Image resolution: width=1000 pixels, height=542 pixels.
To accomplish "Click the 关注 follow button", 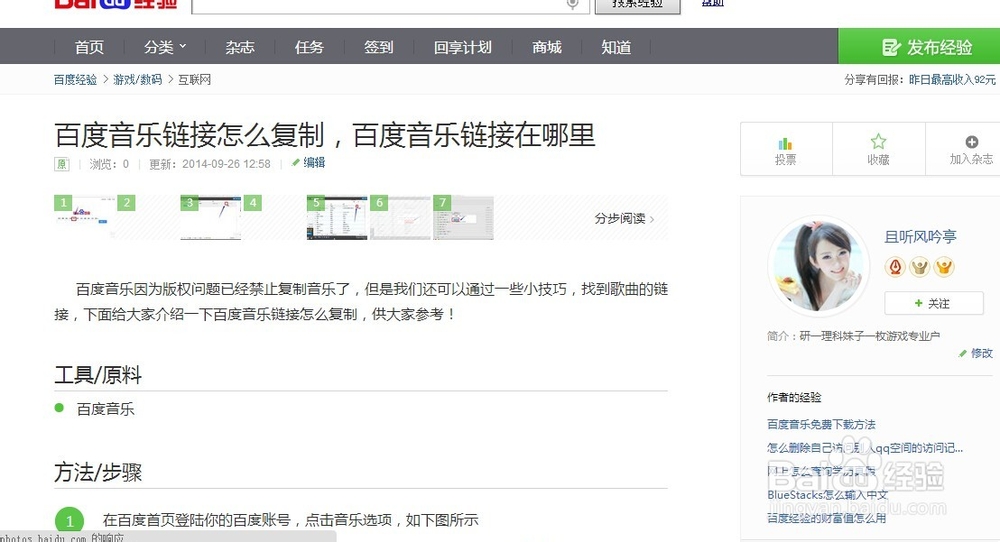I will coord(933,304).
